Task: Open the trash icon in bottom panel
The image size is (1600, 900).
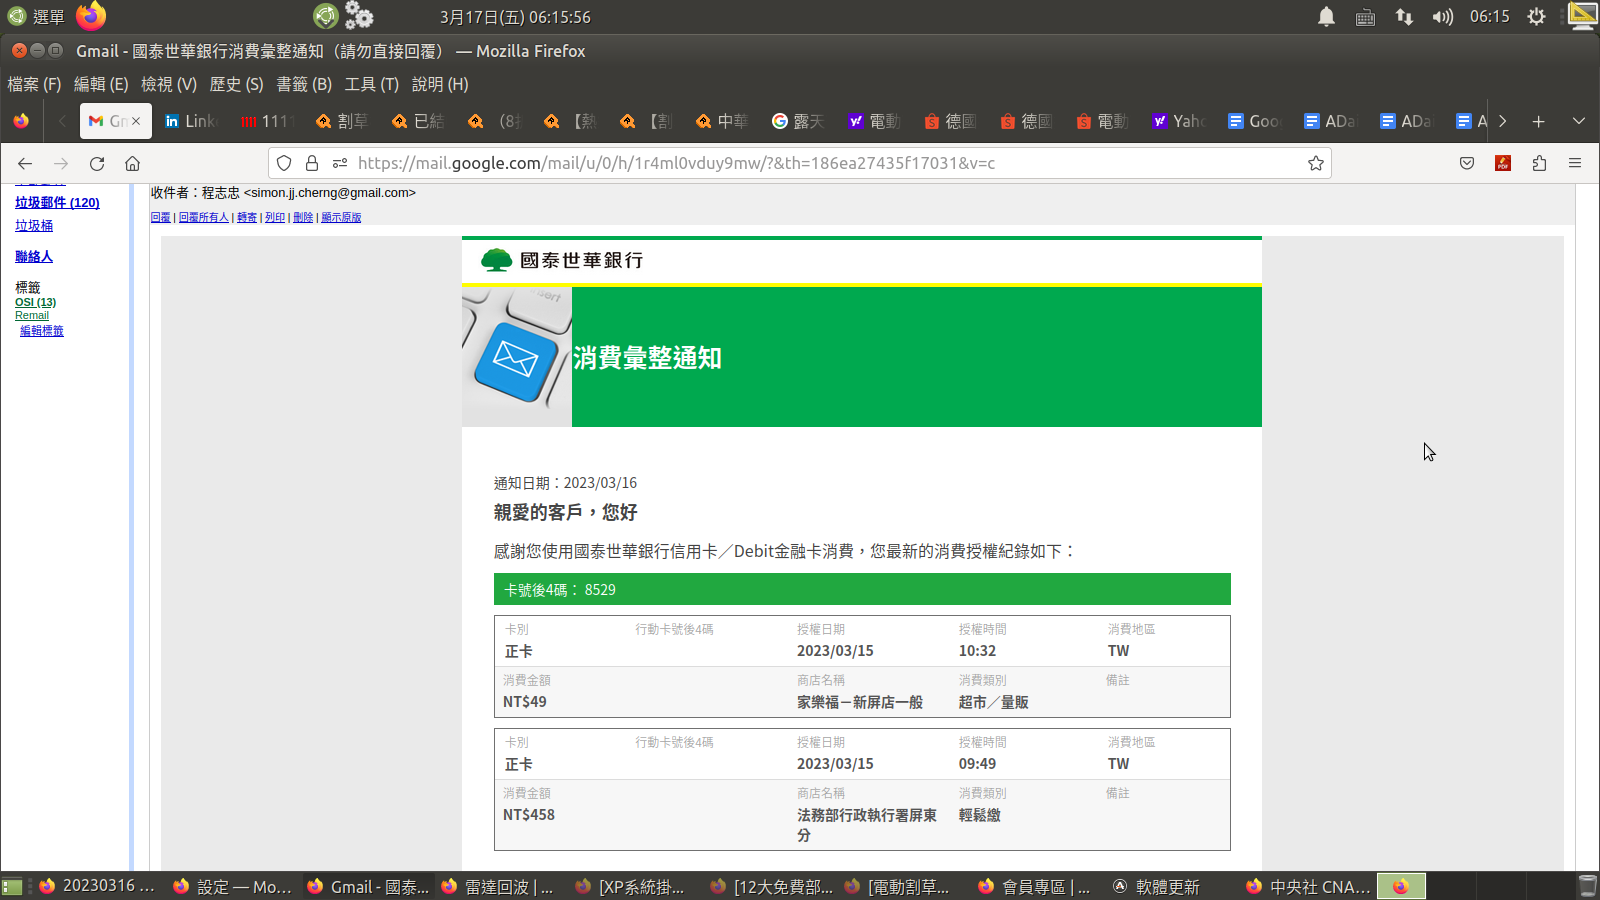Action: click(1587, 886)
